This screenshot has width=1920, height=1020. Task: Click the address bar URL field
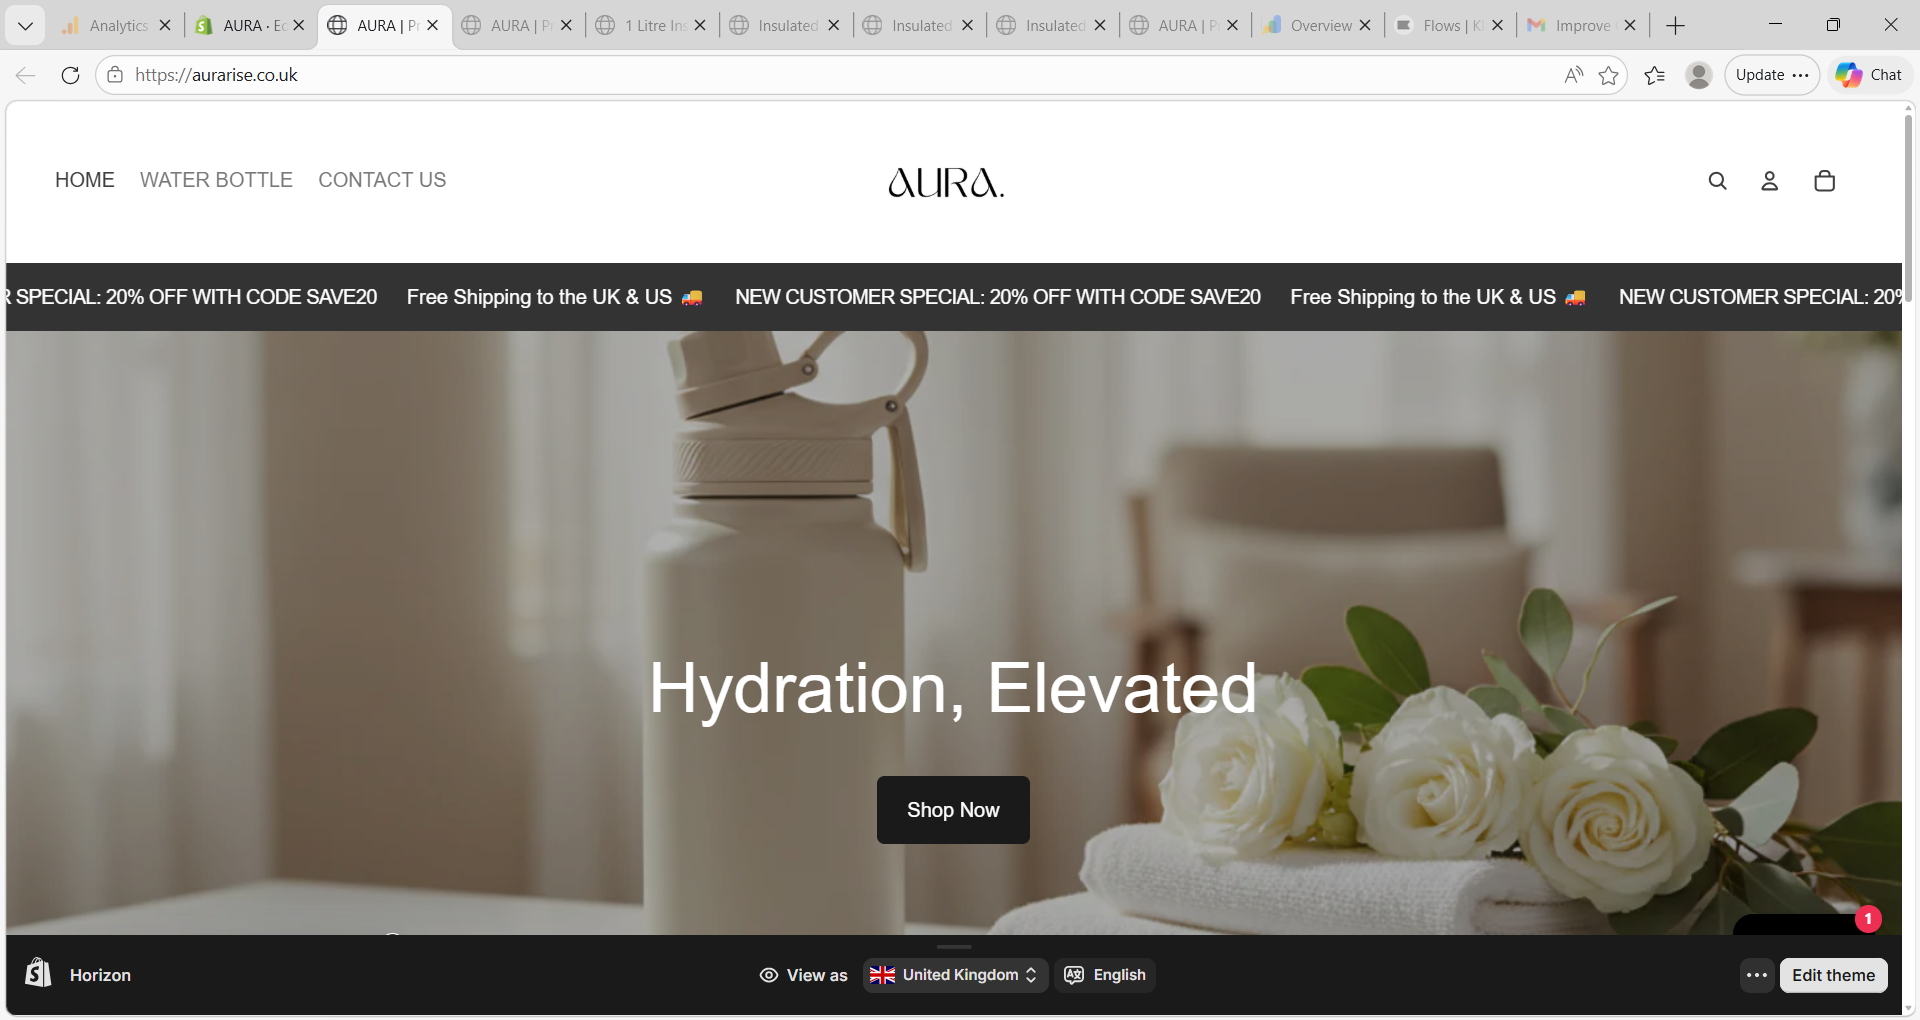pos(840,75)
